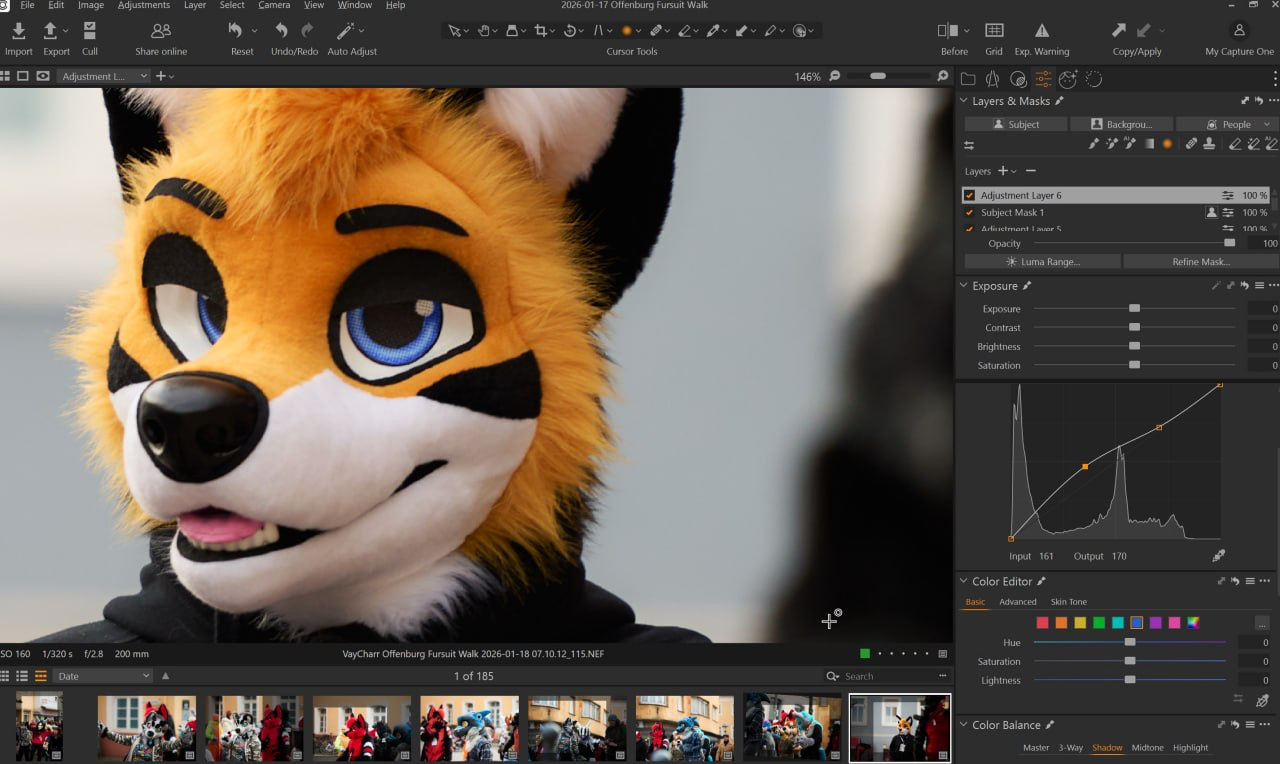Click the Auto Adjust magic wand
Viewport: 1280px width, 764px height.
(345, 31)
